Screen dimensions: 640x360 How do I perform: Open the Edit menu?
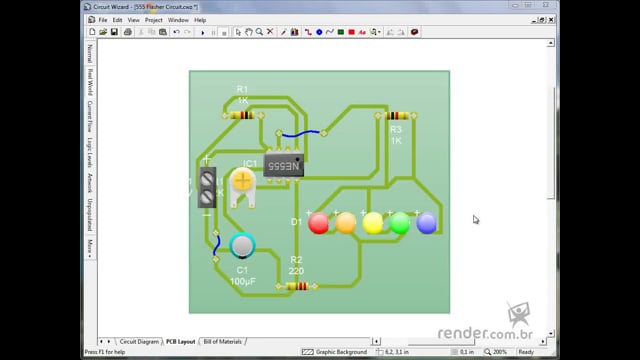118,20
